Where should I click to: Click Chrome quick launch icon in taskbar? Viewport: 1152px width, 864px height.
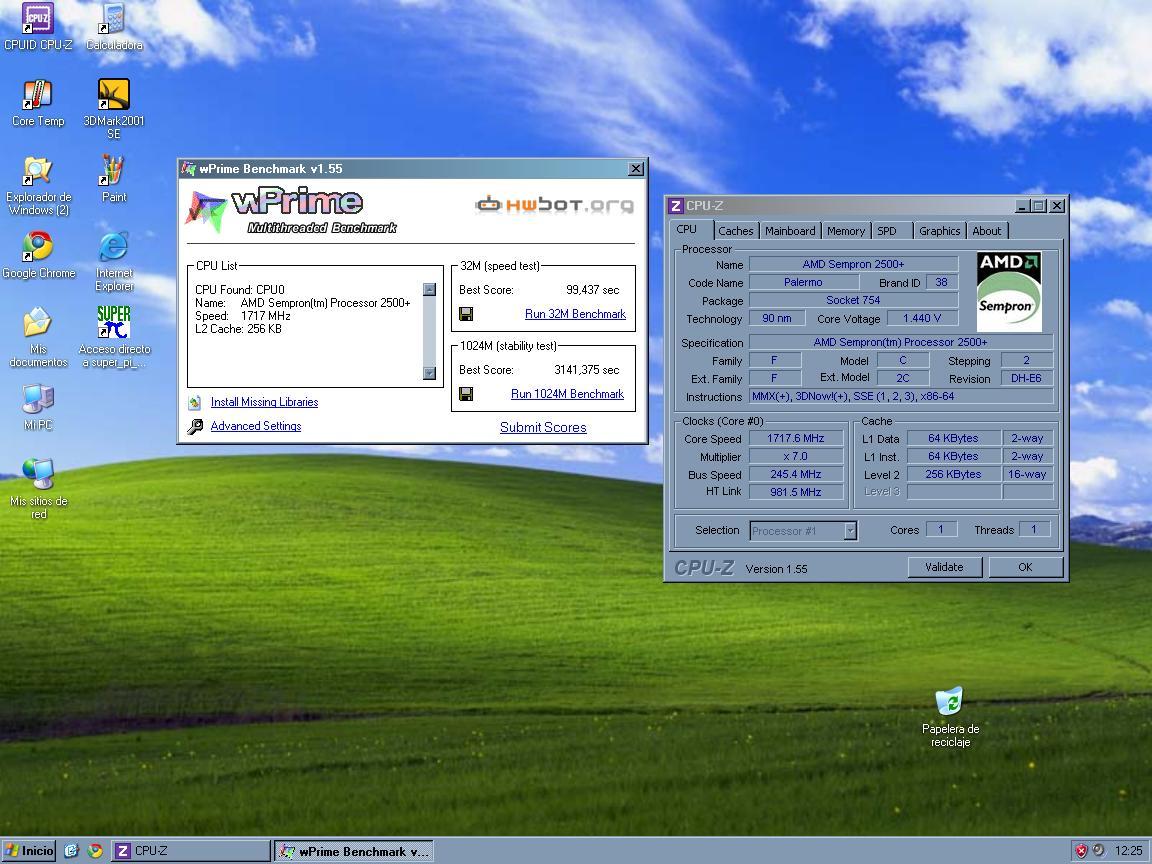pos(95,851)
